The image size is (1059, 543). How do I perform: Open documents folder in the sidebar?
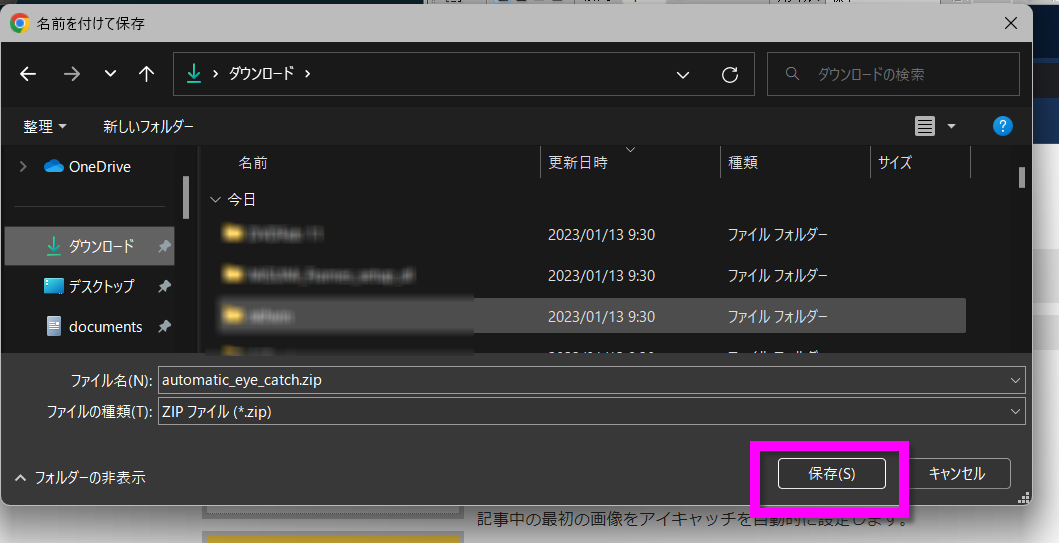click(105, 327)
